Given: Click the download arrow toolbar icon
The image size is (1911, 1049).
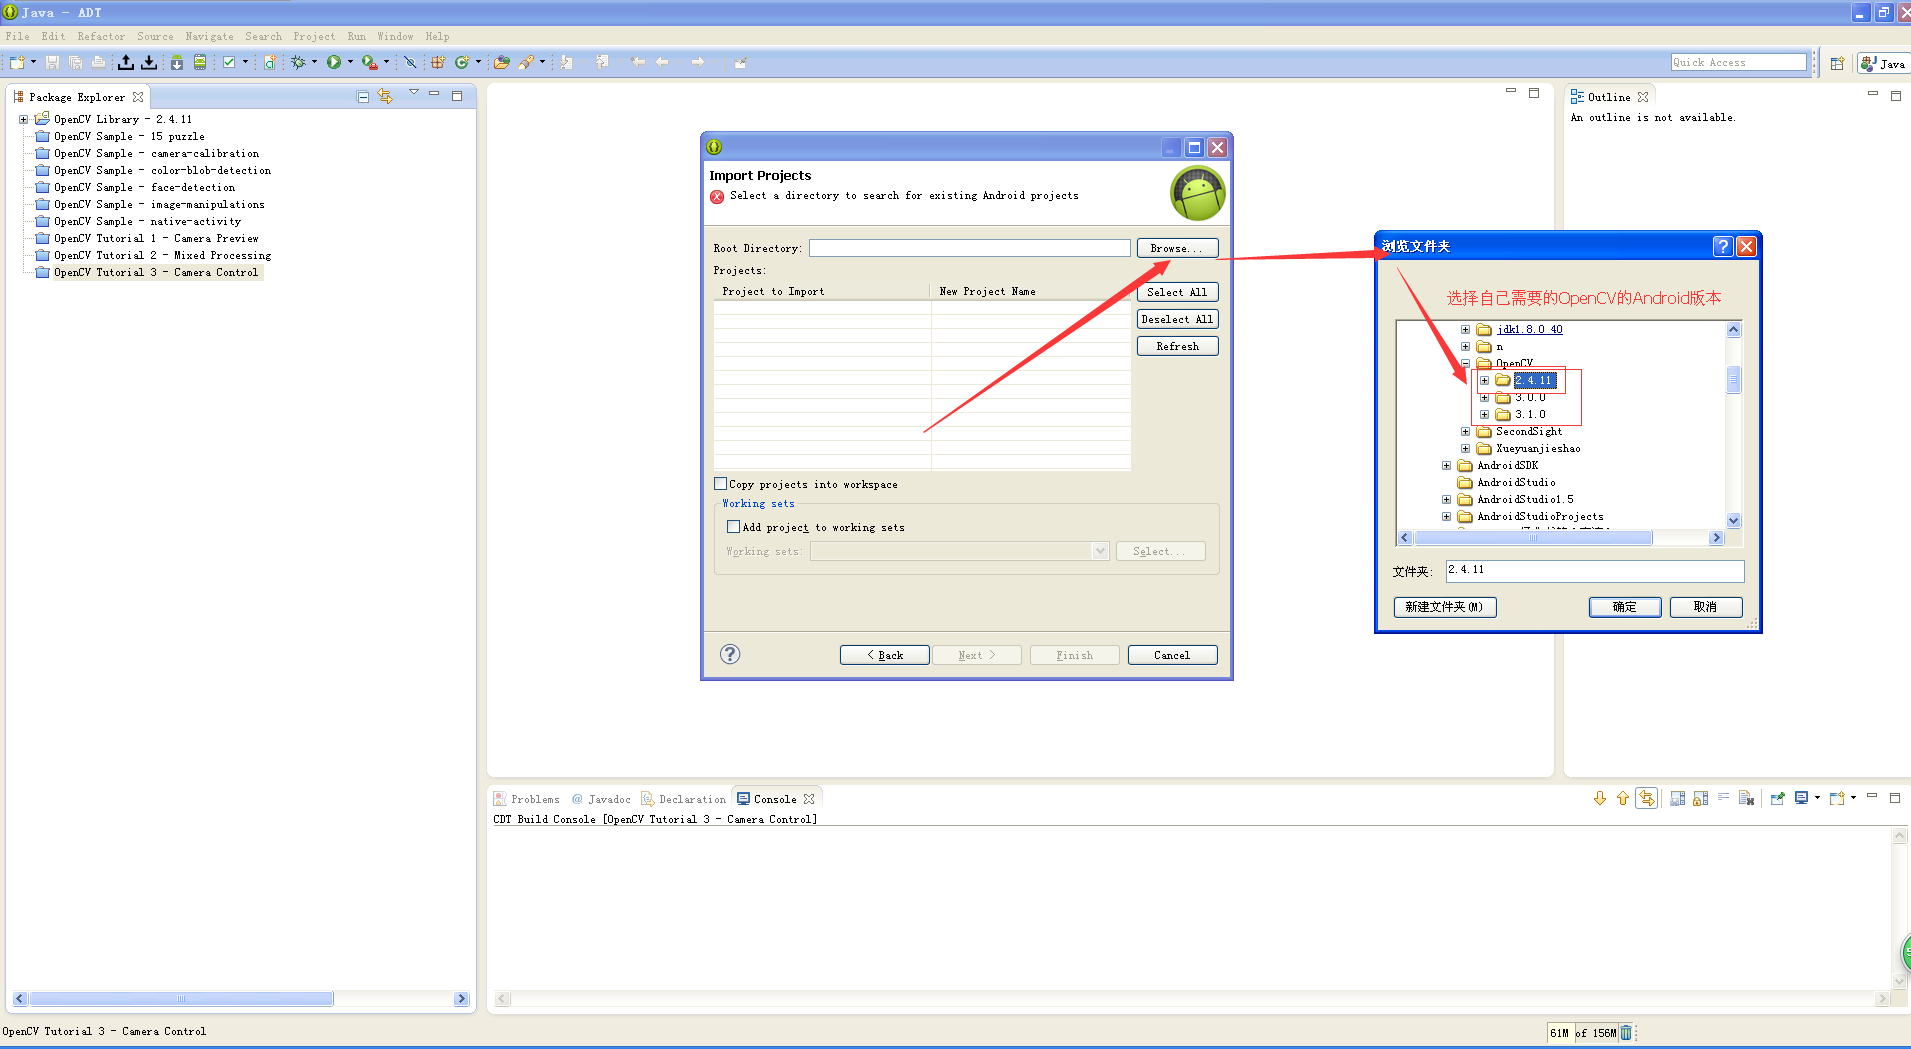Looking at the screenshot, I should coord(149,62).
